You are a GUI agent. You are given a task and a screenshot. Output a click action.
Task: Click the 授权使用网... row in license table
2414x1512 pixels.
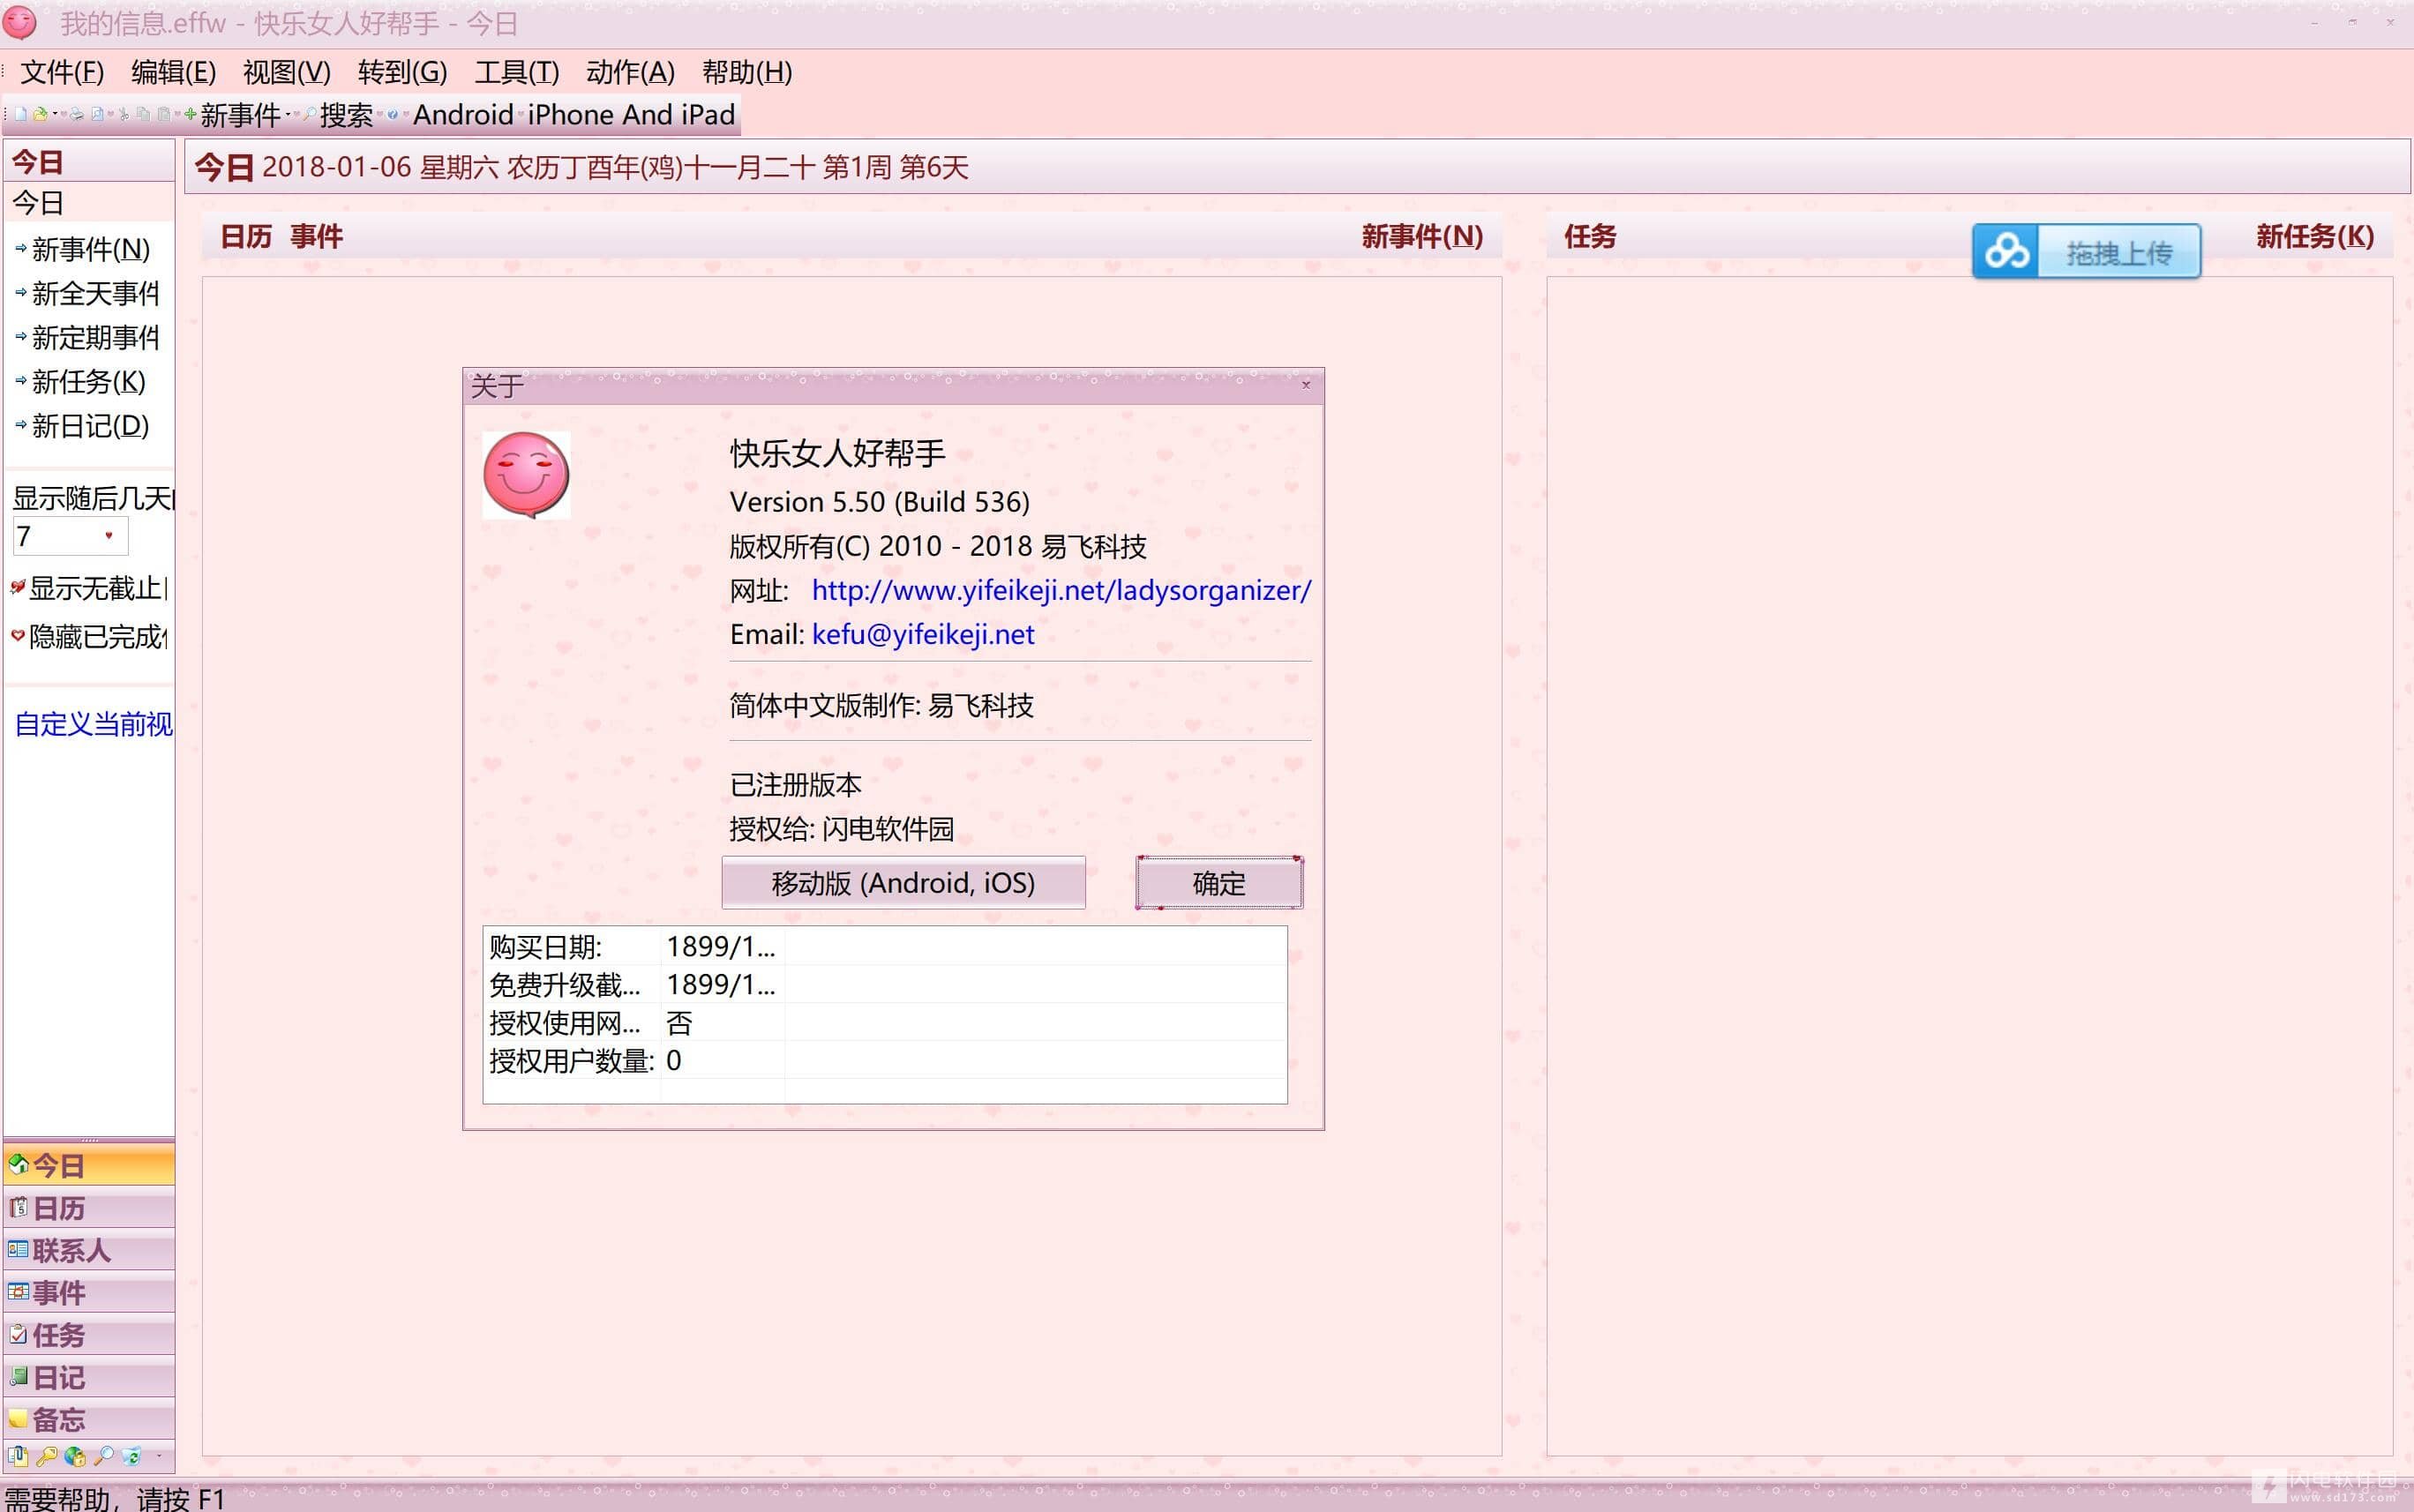coord(885,1022)
